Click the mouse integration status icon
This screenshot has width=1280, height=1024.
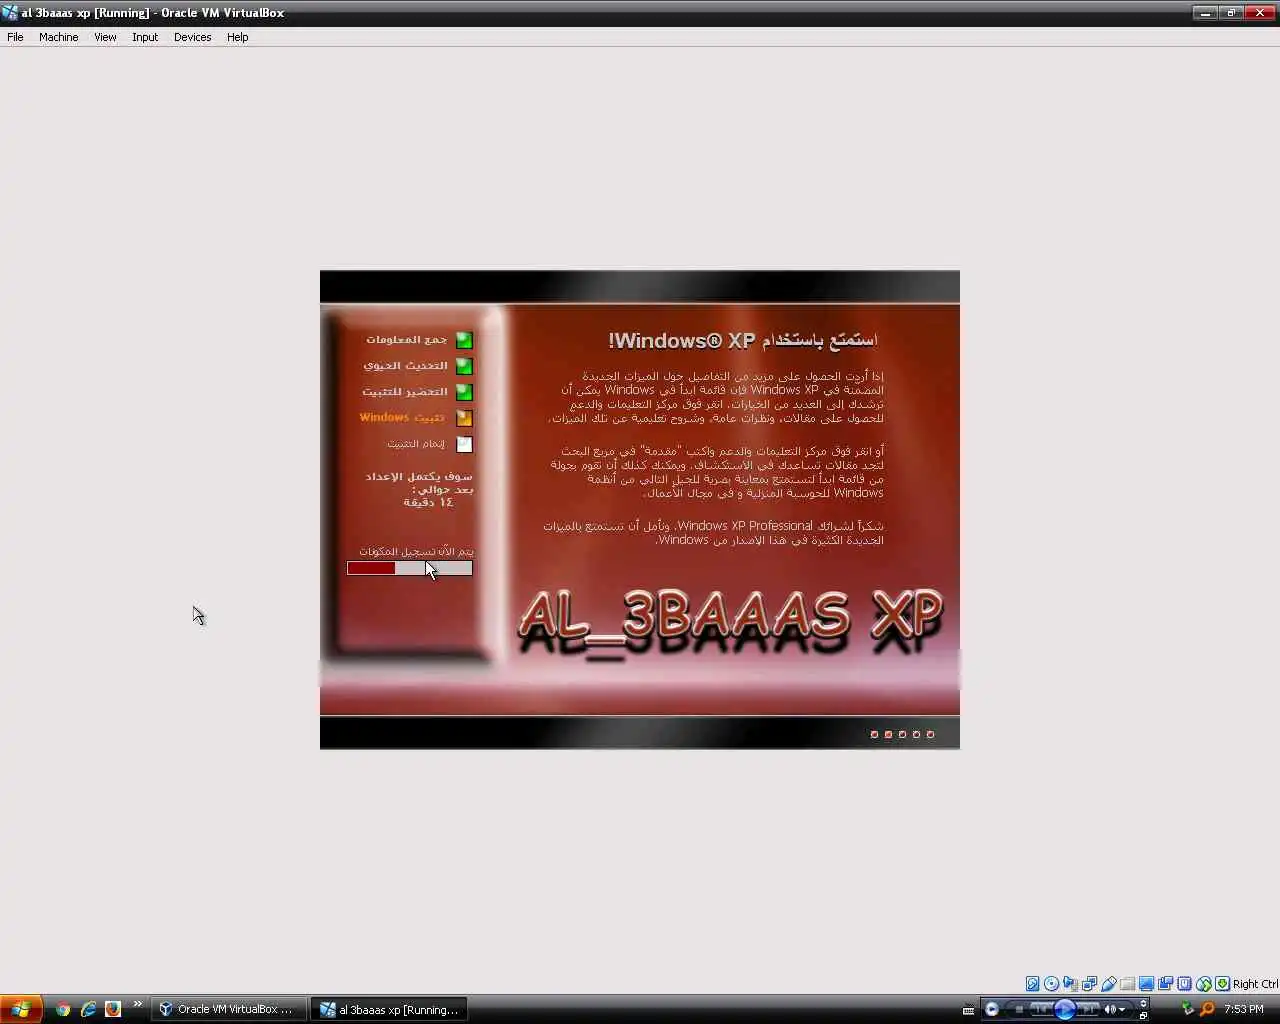point(1204,984)
